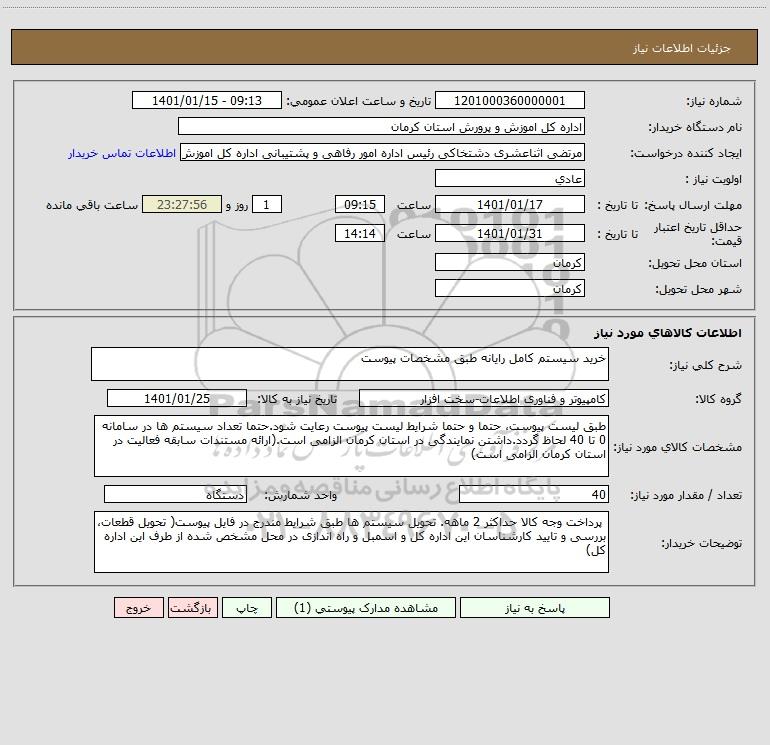The width and height of the screenshot is (770, 745).
Task: Click the label 'مشخصات کالای مورد نیاز:'
Action: [678, 447]
